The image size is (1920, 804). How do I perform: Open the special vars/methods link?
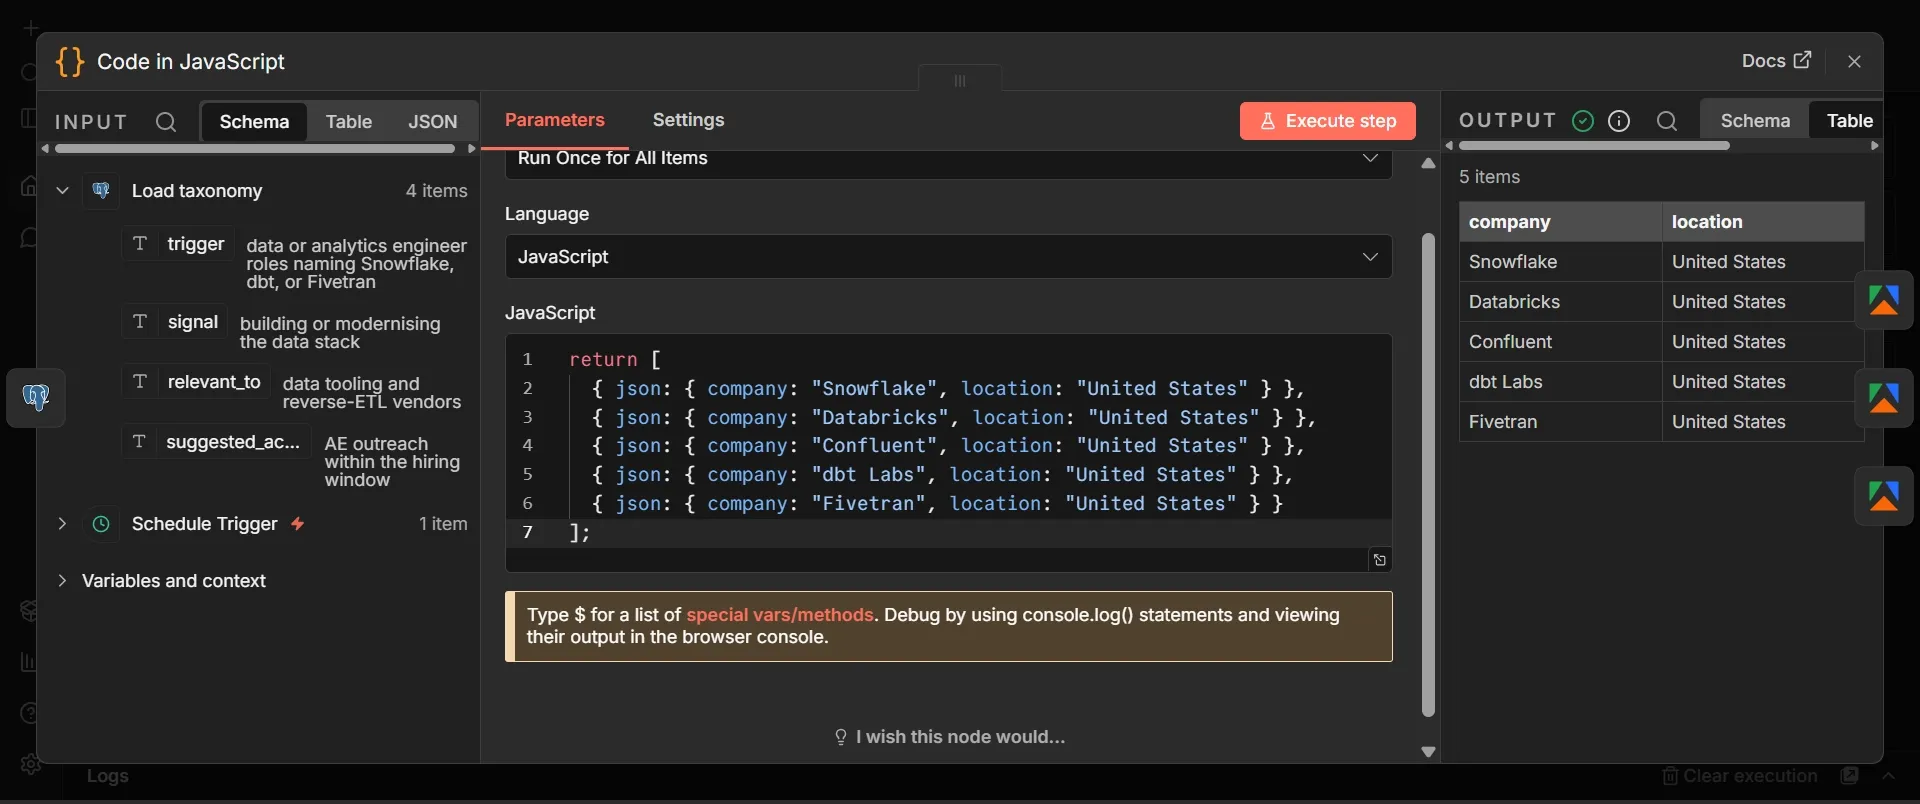tap(780, 615)
